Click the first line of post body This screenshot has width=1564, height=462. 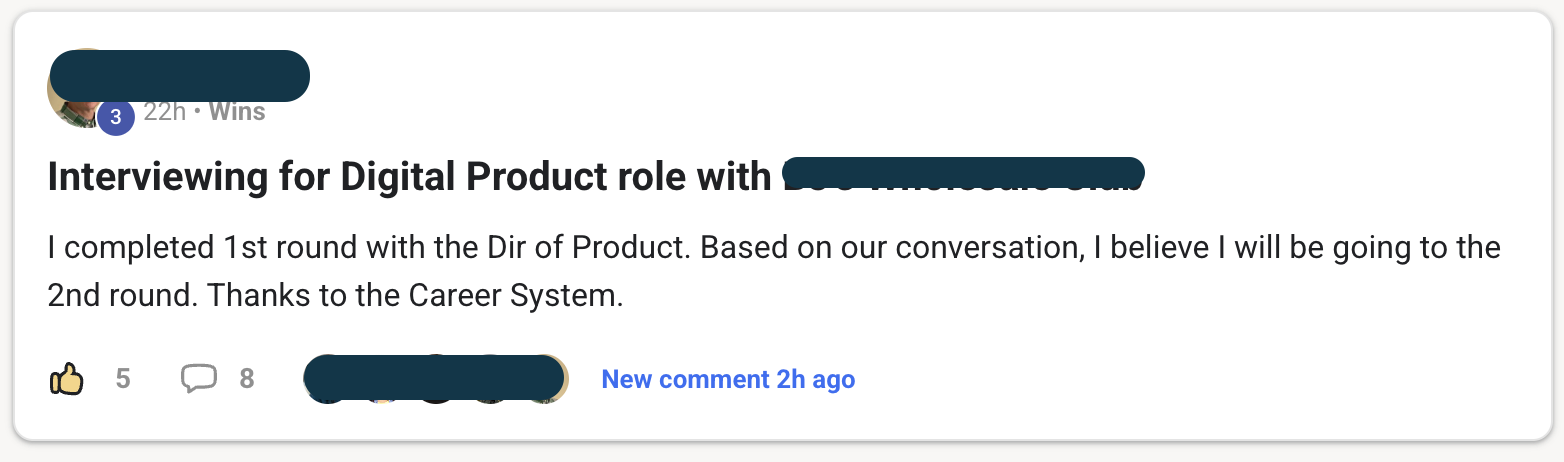(x=773, y=247)
